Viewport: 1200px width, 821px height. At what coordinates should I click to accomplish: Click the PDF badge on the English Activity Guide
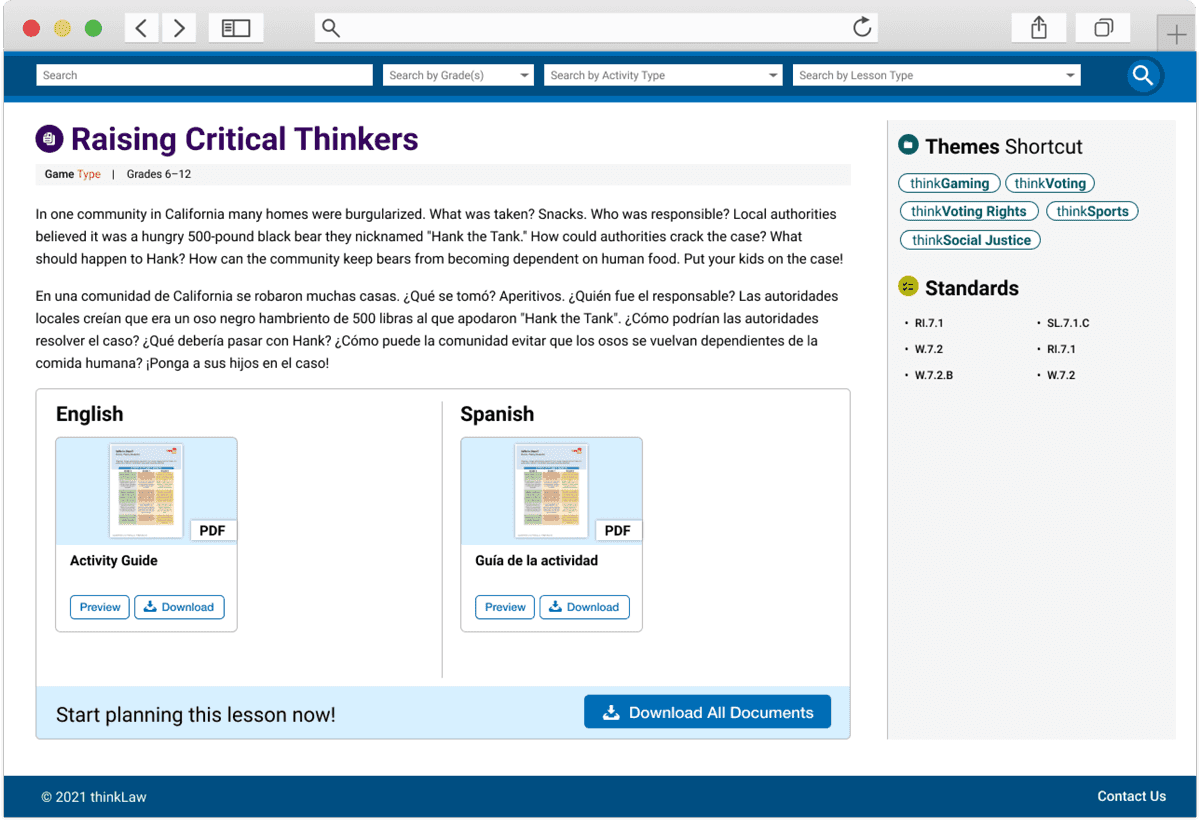[x=212, y=530]
